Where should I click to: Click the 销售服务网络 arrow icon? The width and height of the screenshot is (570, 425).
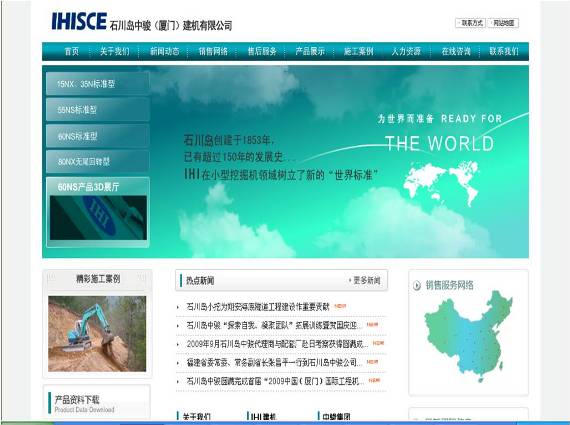tap(417, 285)
